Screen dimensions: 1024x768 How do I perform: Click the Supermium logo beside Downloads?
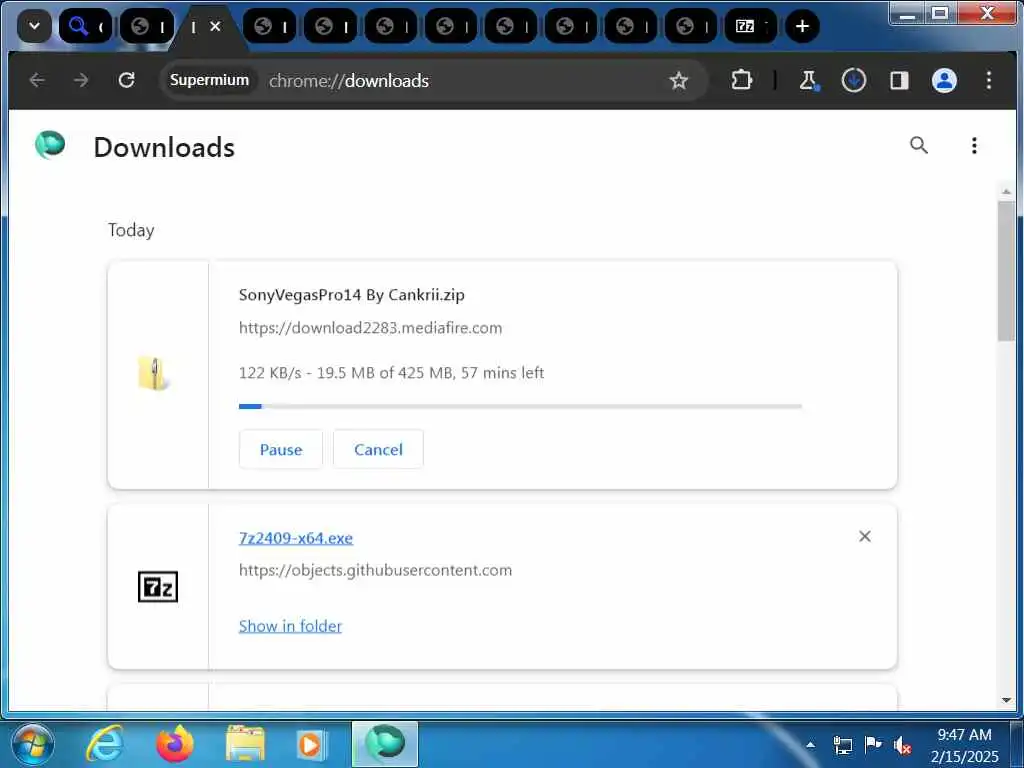pyautogui.click(x=50, y=145)
